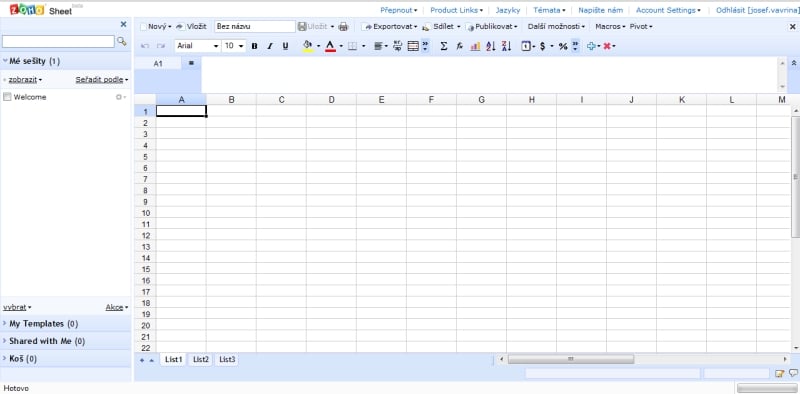Image resolution: width=800 pixels, height=394 pixels.
Task: Click the chat bubble icon in status bar
Action: click(x=793, y=374)
